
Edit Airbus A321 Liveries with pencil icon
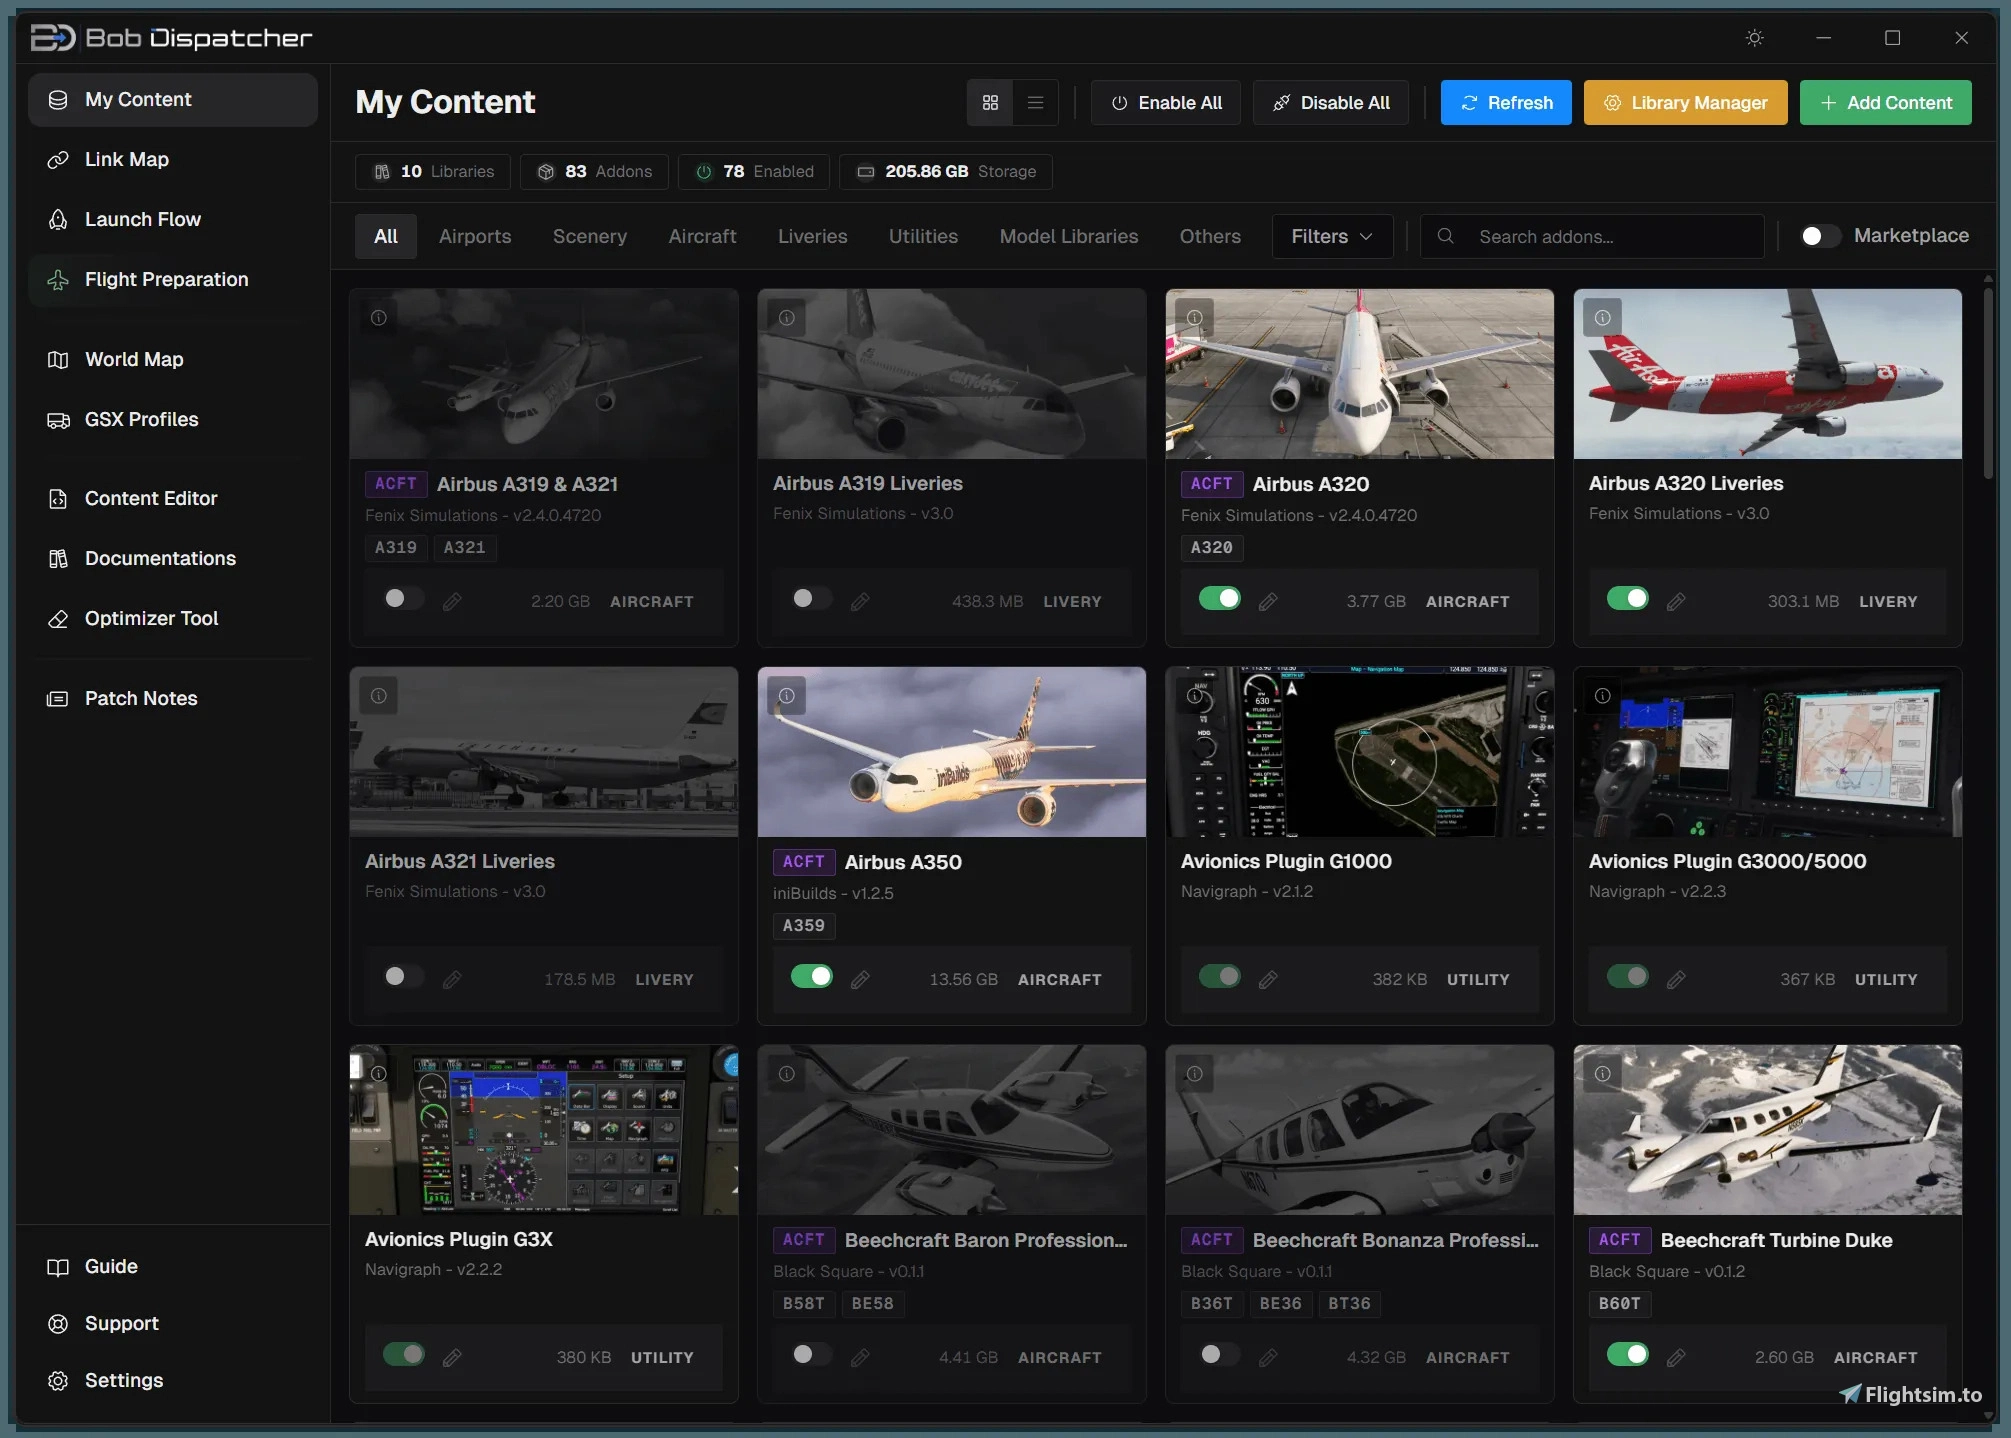click(x=452, y=979)
